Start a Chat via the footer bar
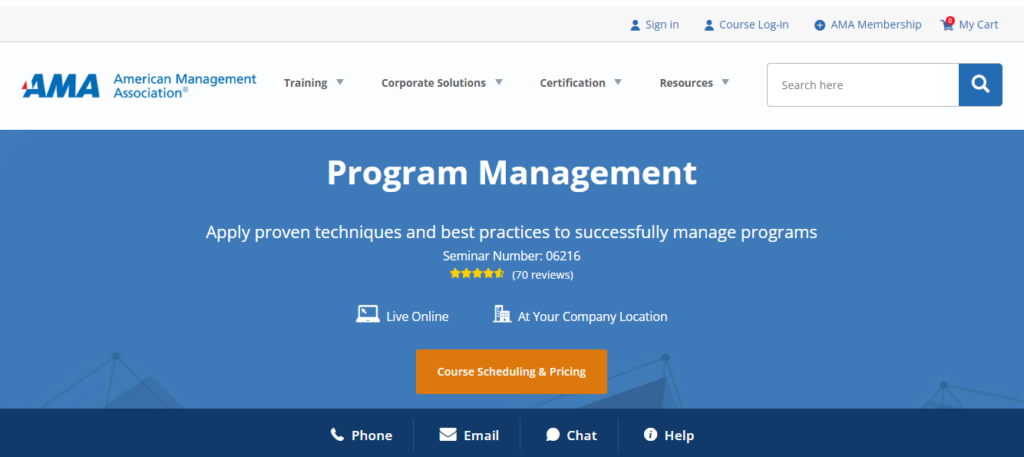Screen dimensions: 1024x457 click(582, 435)
